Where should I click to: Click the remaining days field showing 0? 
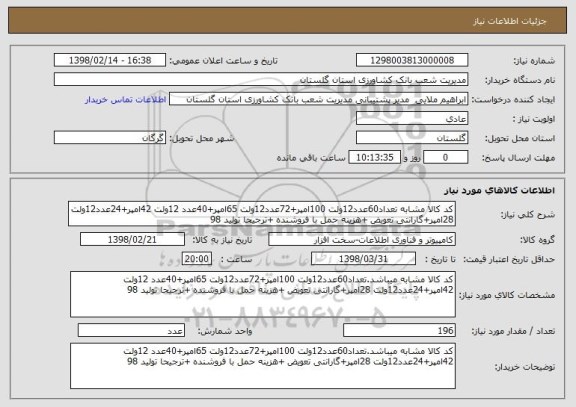[446, 157]
